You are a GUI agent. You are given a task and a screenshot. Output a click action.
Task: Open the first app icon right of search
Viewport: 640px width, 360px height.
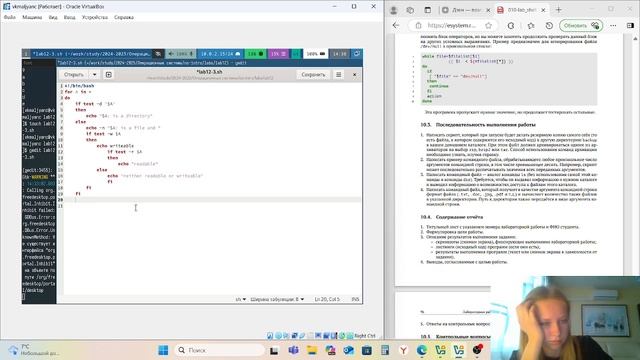tap(274, 350)
